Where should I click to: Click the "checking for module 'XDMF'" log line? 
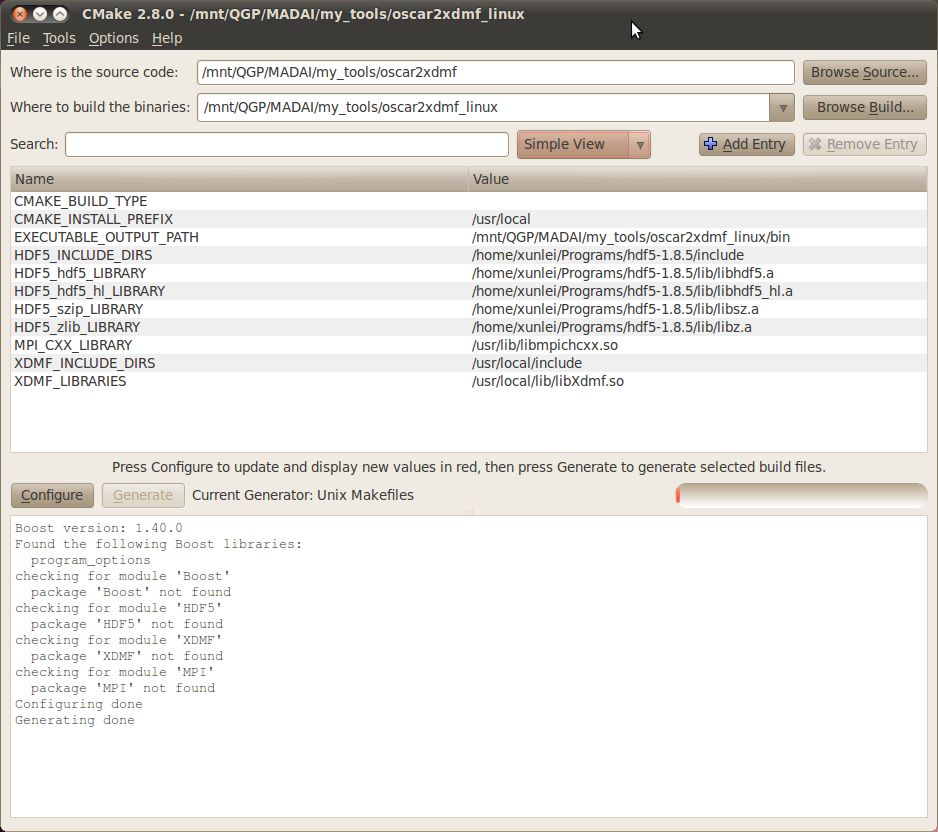pyautogui.click(x=118, y=640)
